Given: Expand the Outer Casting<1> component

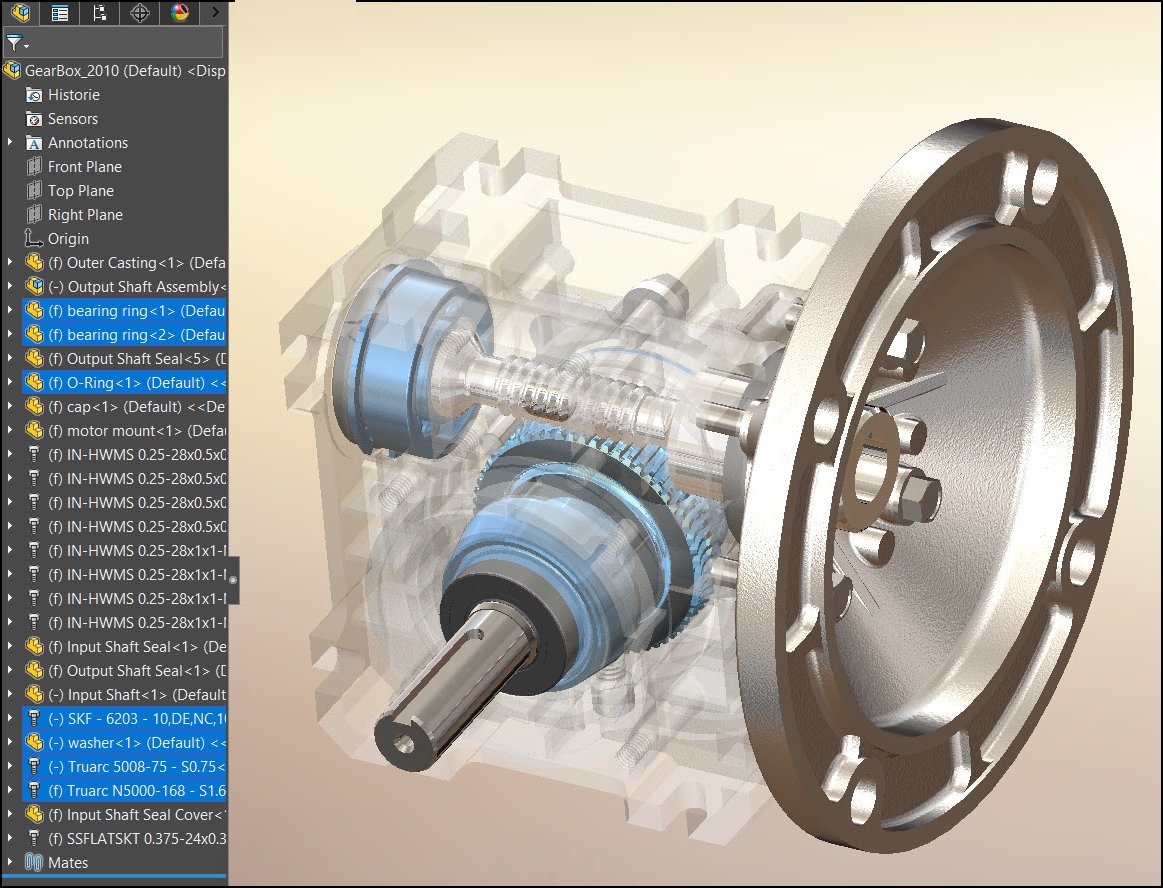Looking at the screenshot, I should click(x=10, y=263).
